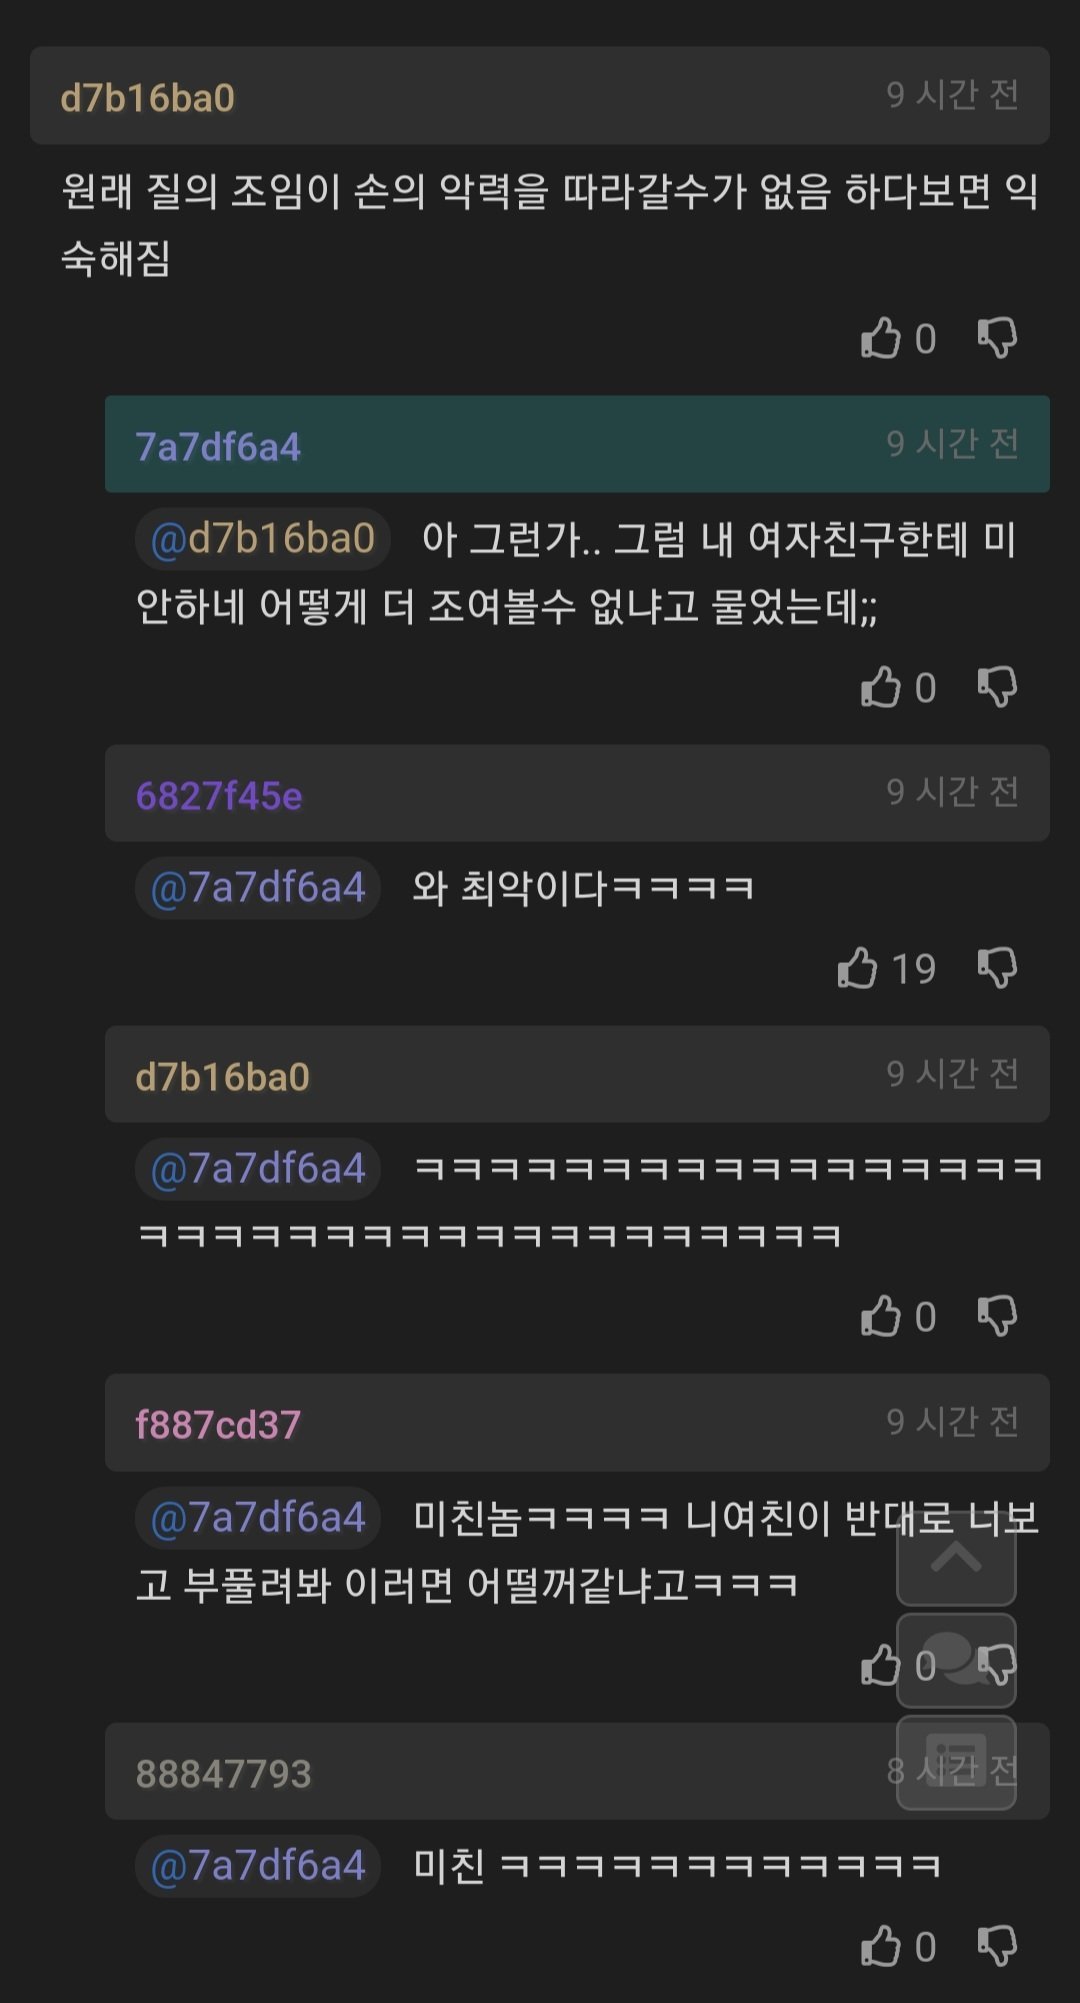Upvote 6827f45e's reply with 19 likes
The width and height of the screenshot is (1080, 2003).
(x=858, y=968)
